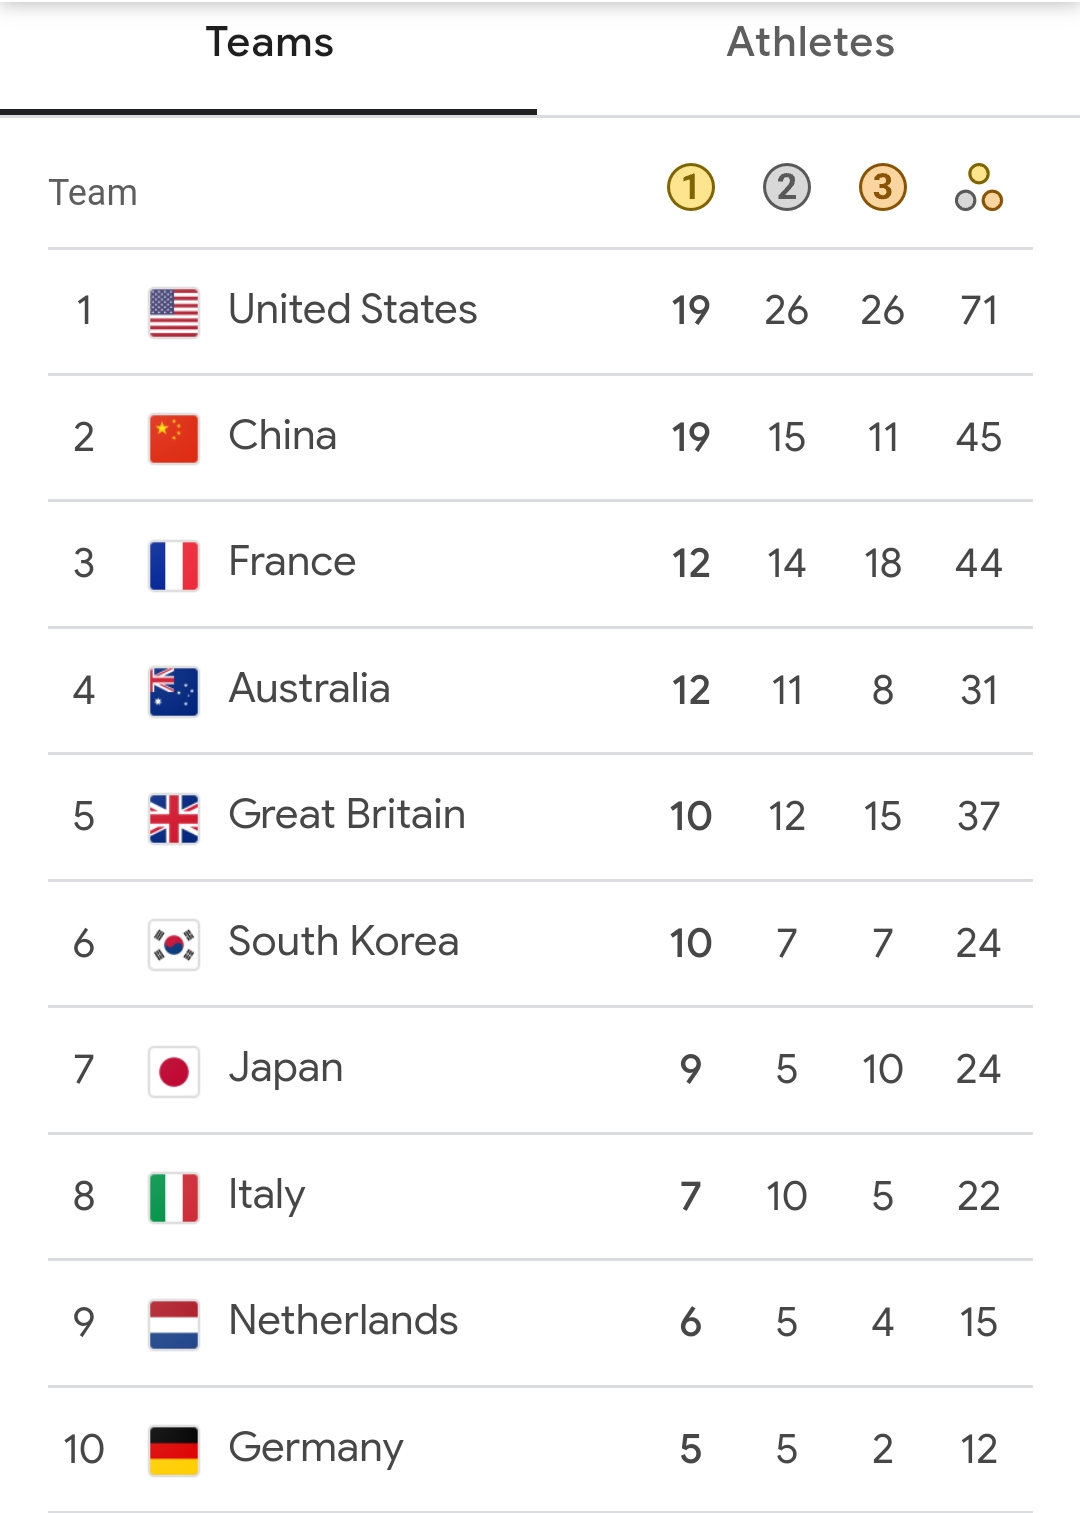Tap the Japan flag icon
This screenshot has height=1513, width=1080.
click(174, 1071)
